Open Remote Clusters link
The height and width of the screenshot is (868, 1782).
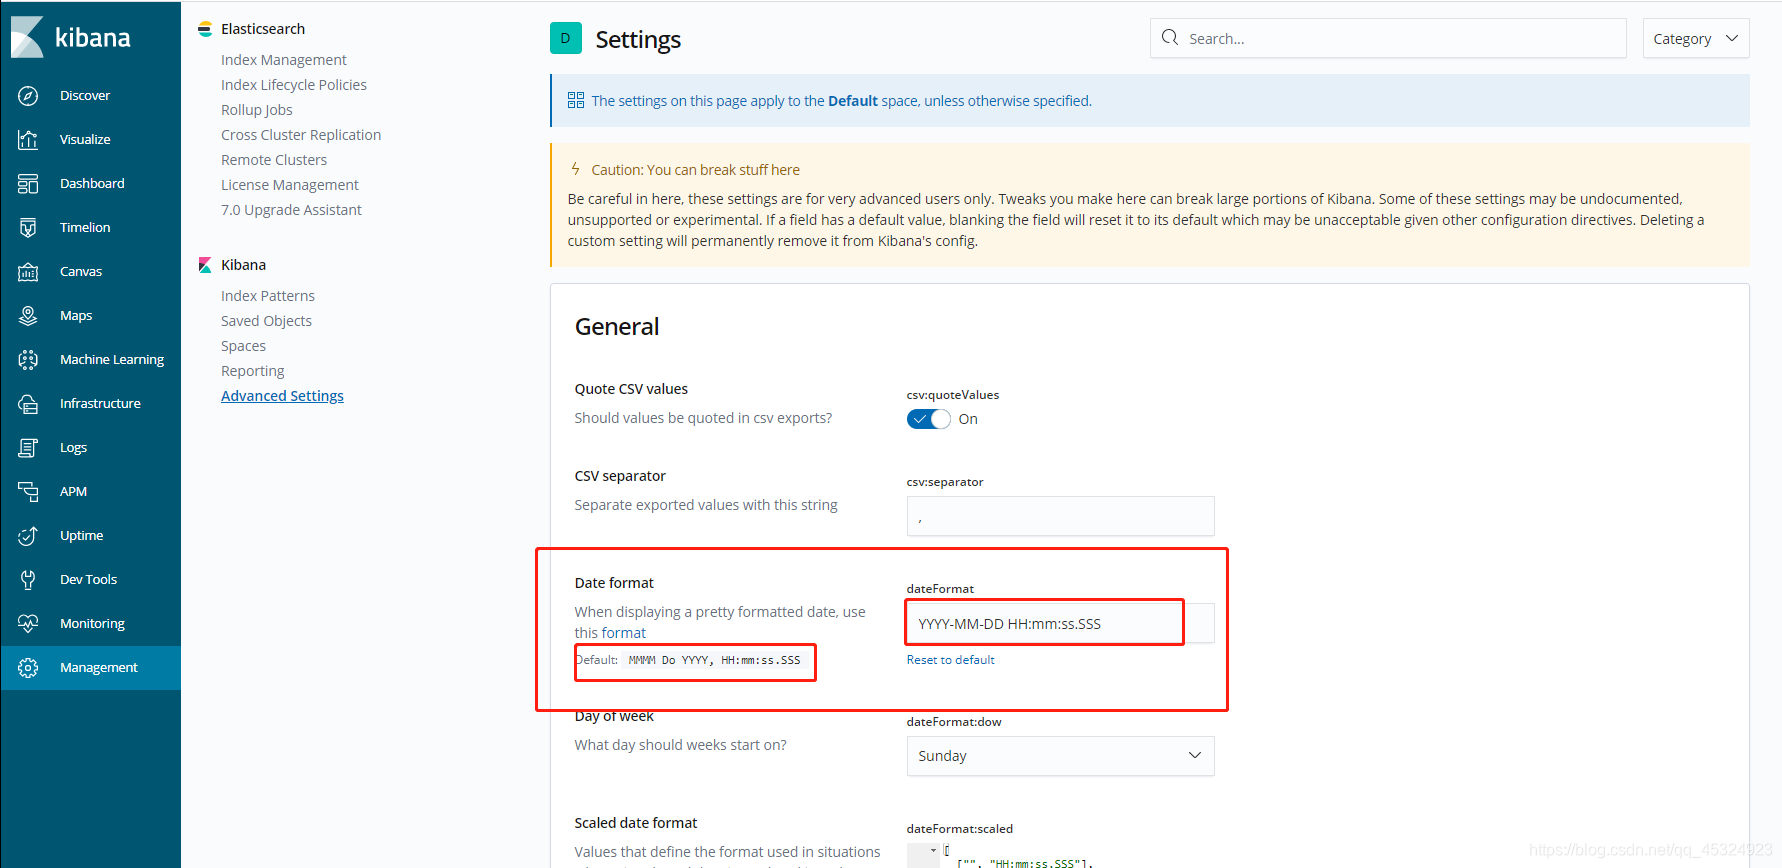(x=274, y=160)
